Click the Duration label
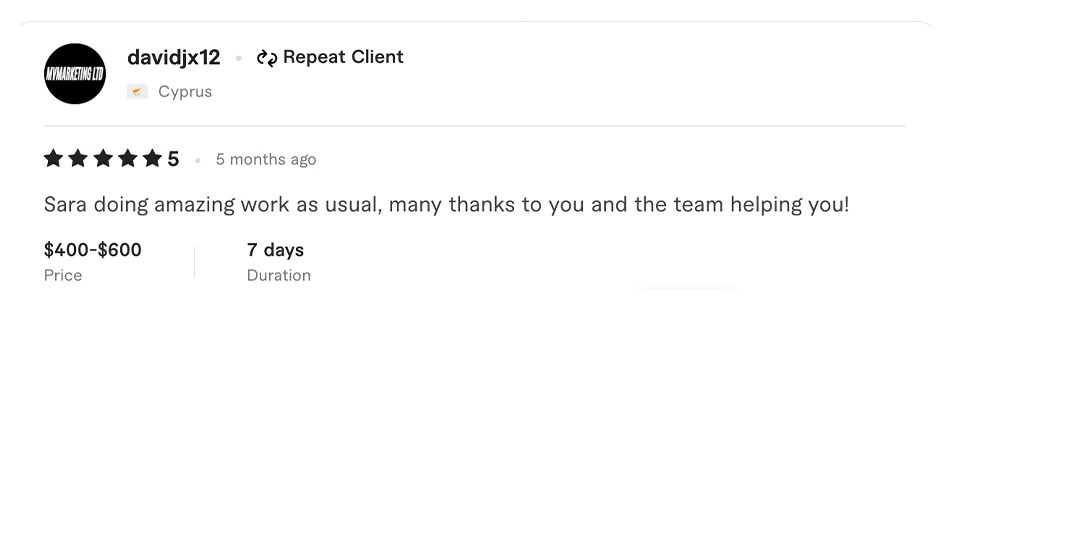Image resolution: width=1080 pixels, height=540 pixels. coord(279,275)
